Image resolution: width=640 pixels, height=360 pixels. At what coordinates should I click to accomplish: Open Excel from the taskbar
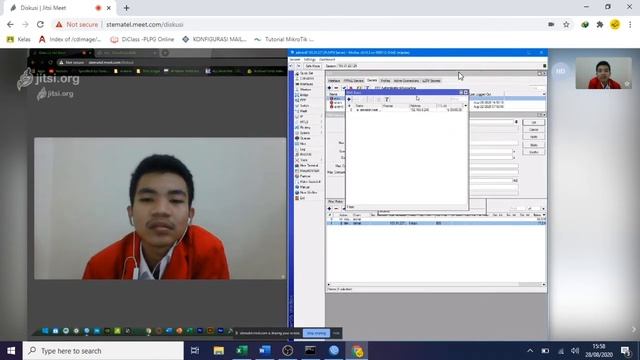pyautogui.click(x=242, y=351)
